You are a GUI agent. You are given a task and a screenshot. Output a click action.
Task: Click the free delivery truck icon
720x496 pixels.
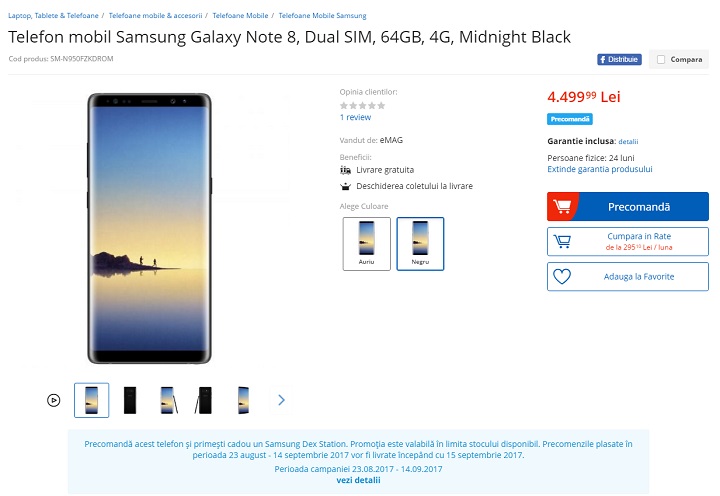(346, 170)
